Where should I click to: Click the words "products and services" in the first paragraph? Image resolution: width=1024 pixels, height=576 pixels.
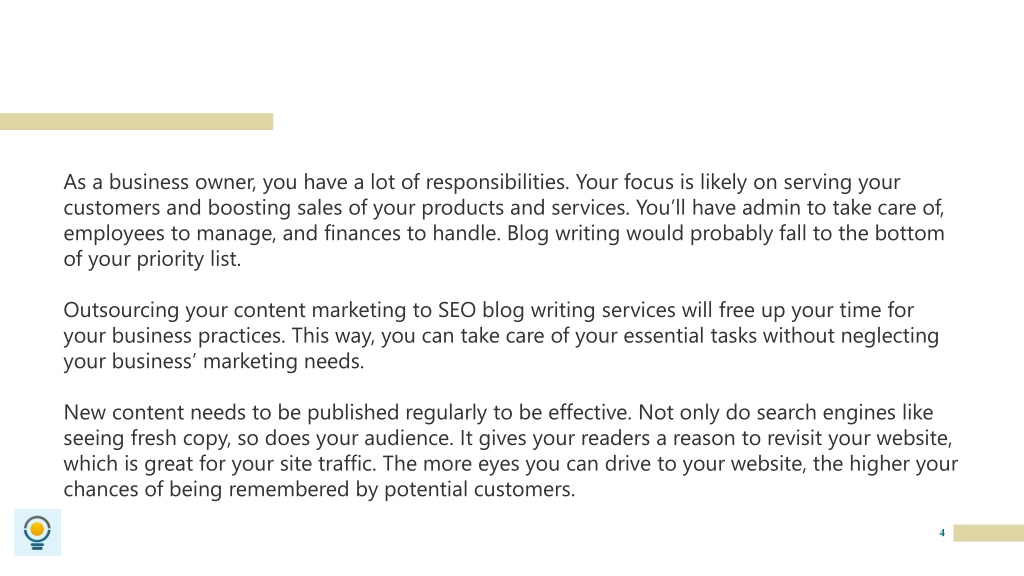tap(526, 208)
